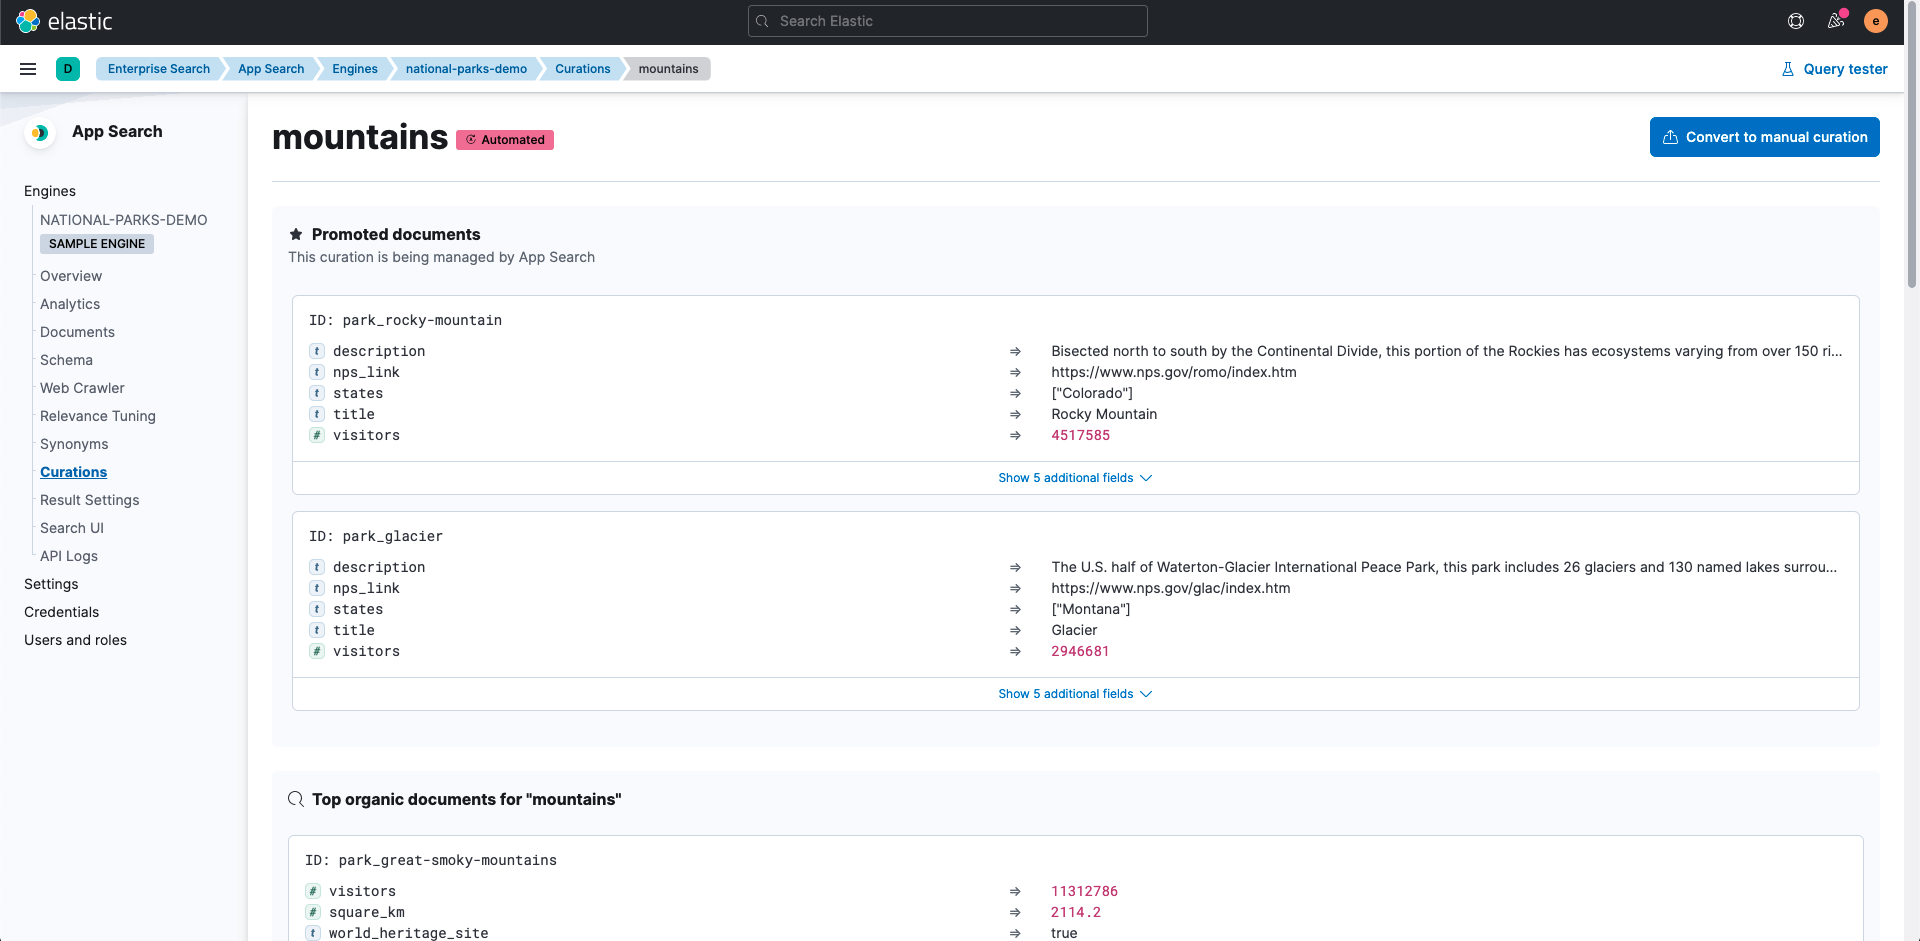Click ID park_great-smoky-mountains heading
1920x941 pixels.
(x=431, y=860)
